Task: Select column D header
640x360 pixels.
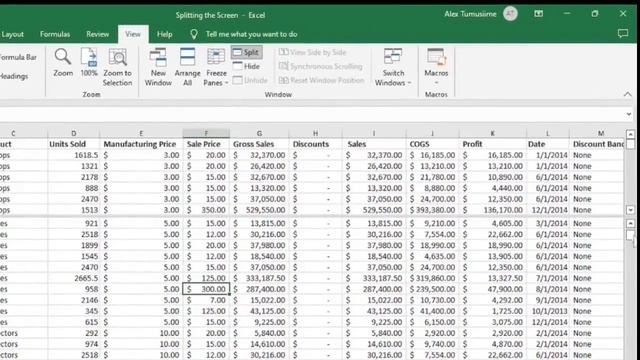Action: click(73, 133)
